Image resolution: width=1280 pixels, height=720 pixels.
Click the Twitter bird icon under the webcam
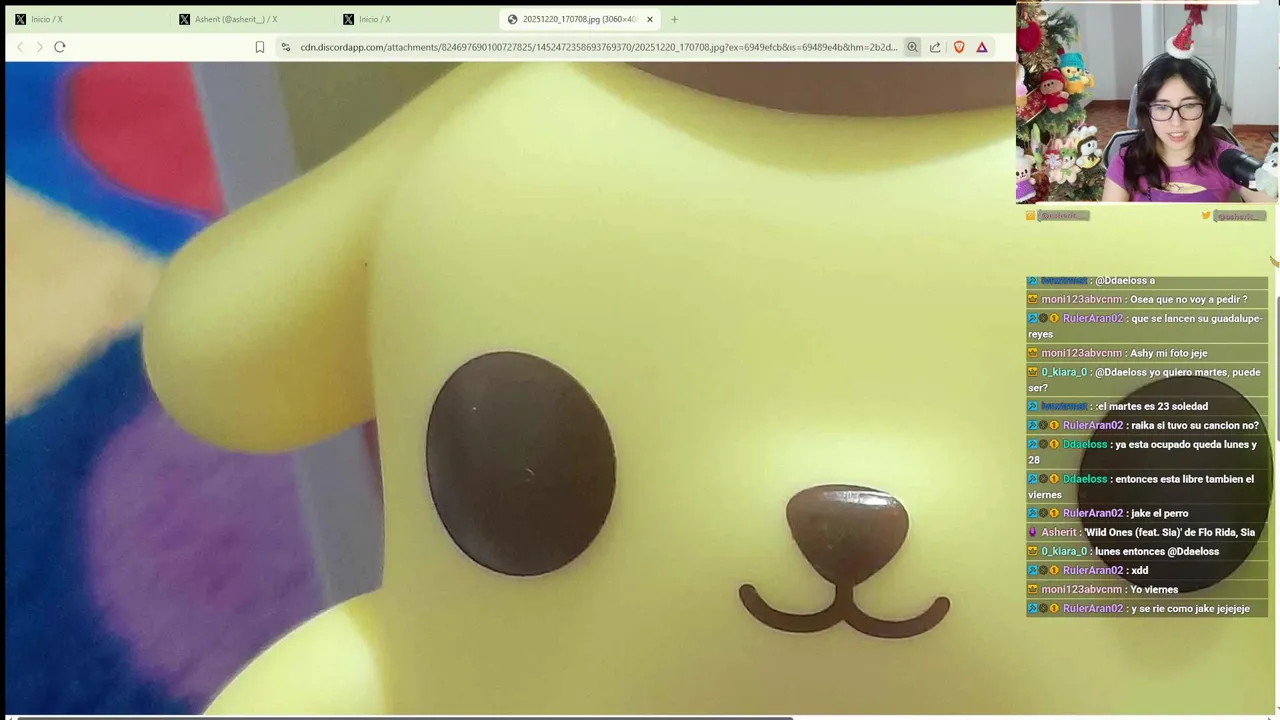coord(1206,216)
